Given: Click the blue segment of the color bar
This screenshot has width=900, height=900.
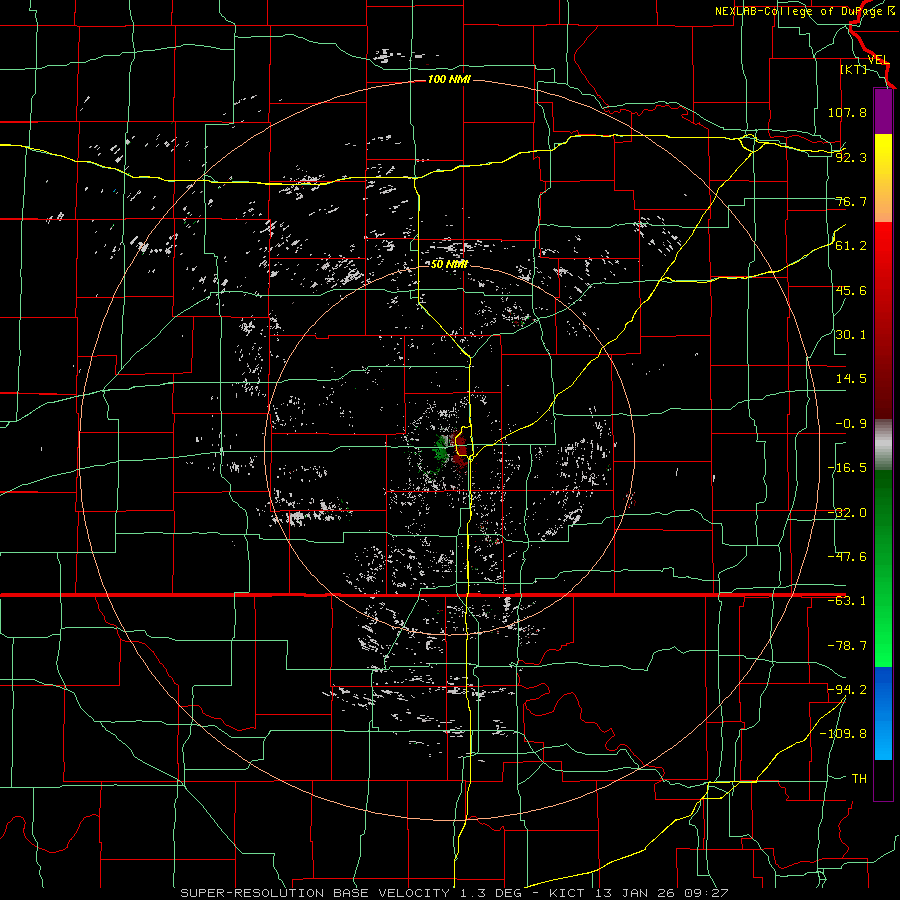Looking at the screenshot, I should [883, 713].
